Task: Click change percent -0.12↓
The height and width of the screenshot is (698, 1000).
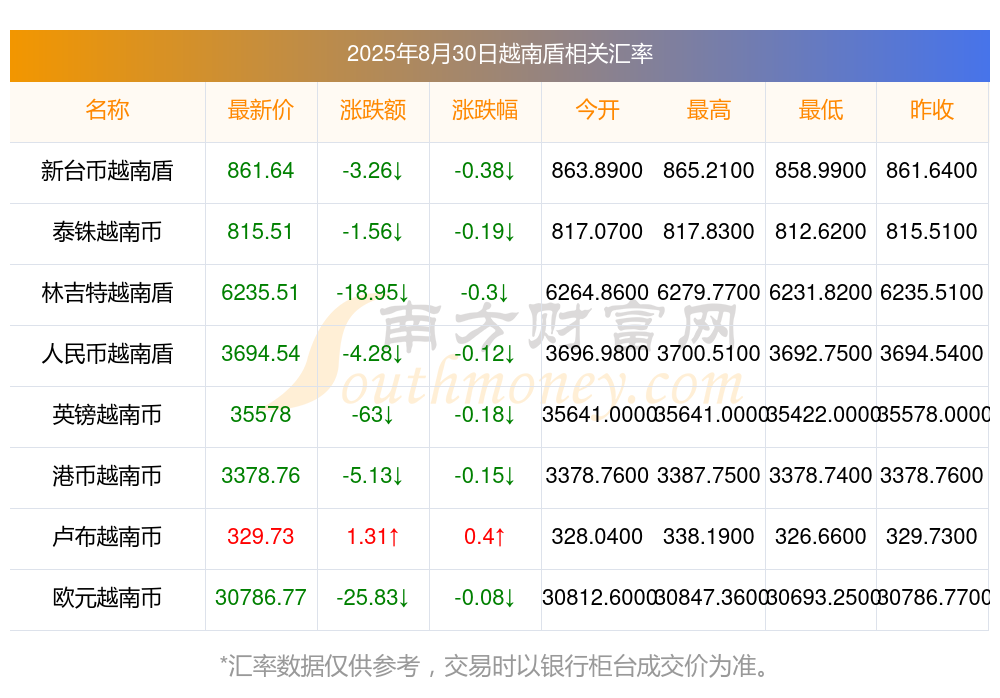Action: click(x=485, y=353)
